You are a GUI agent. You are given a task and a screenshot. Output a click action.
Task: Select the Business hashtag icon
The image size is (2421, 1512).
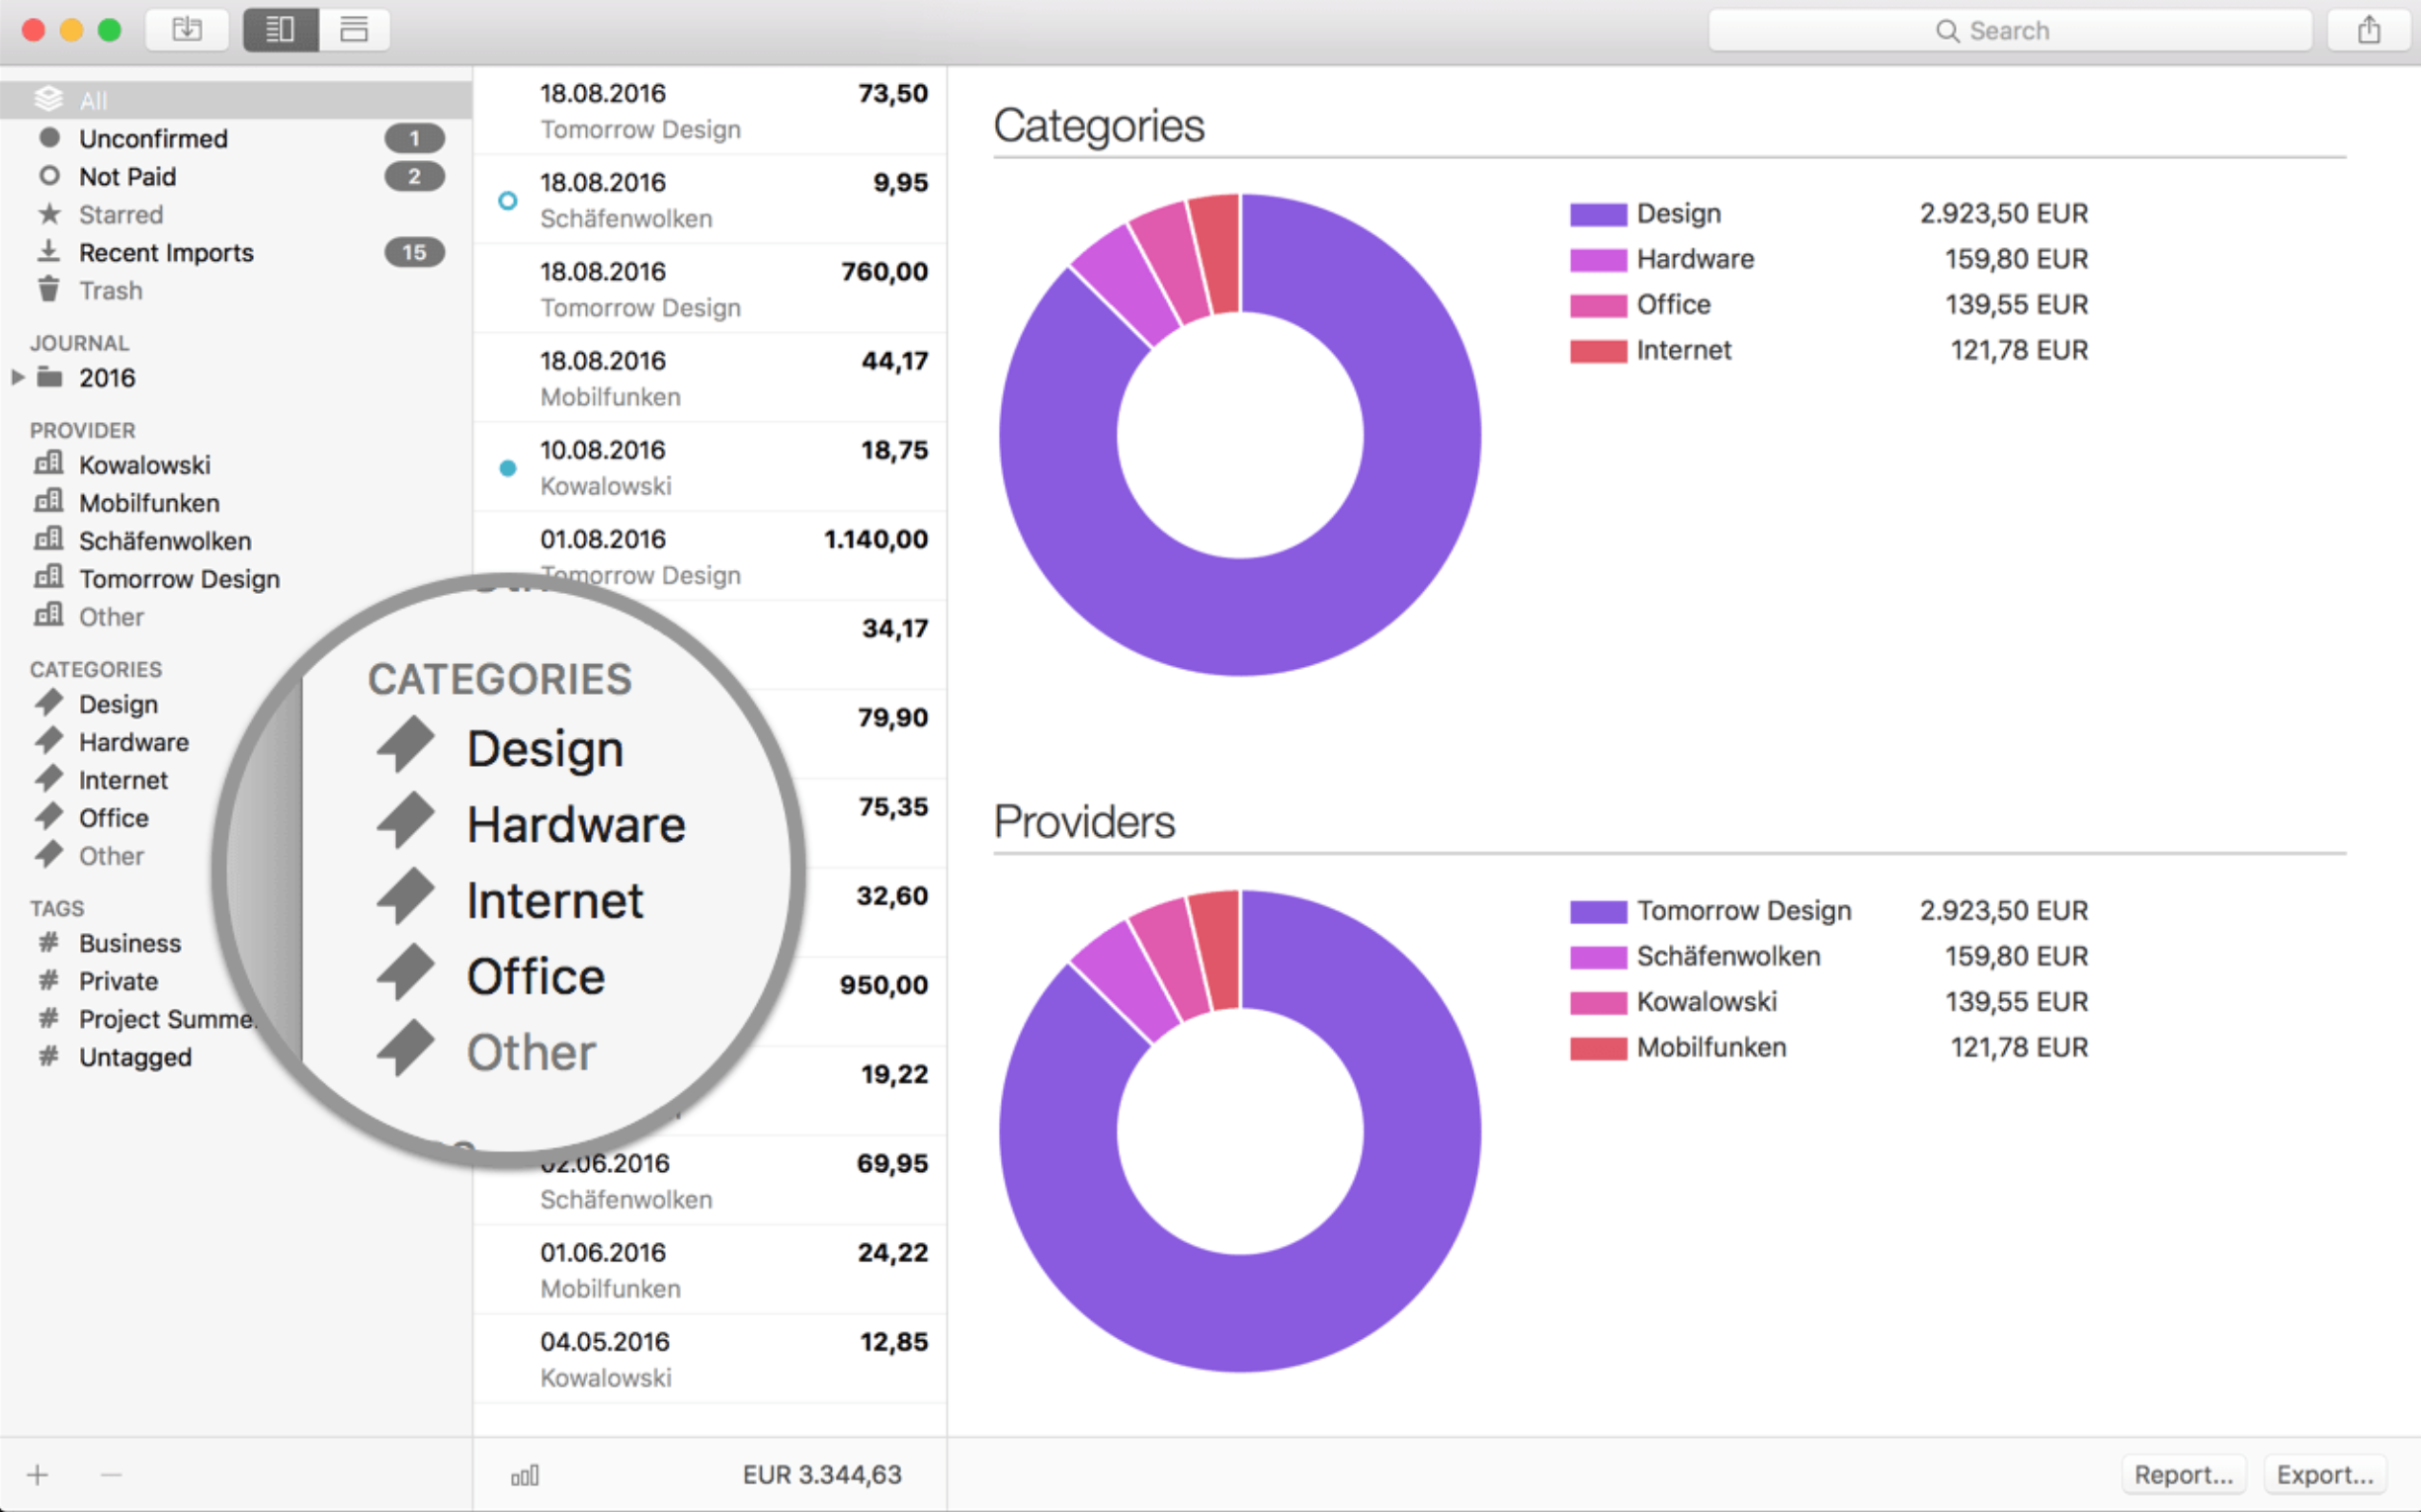(x=48, y=942)
